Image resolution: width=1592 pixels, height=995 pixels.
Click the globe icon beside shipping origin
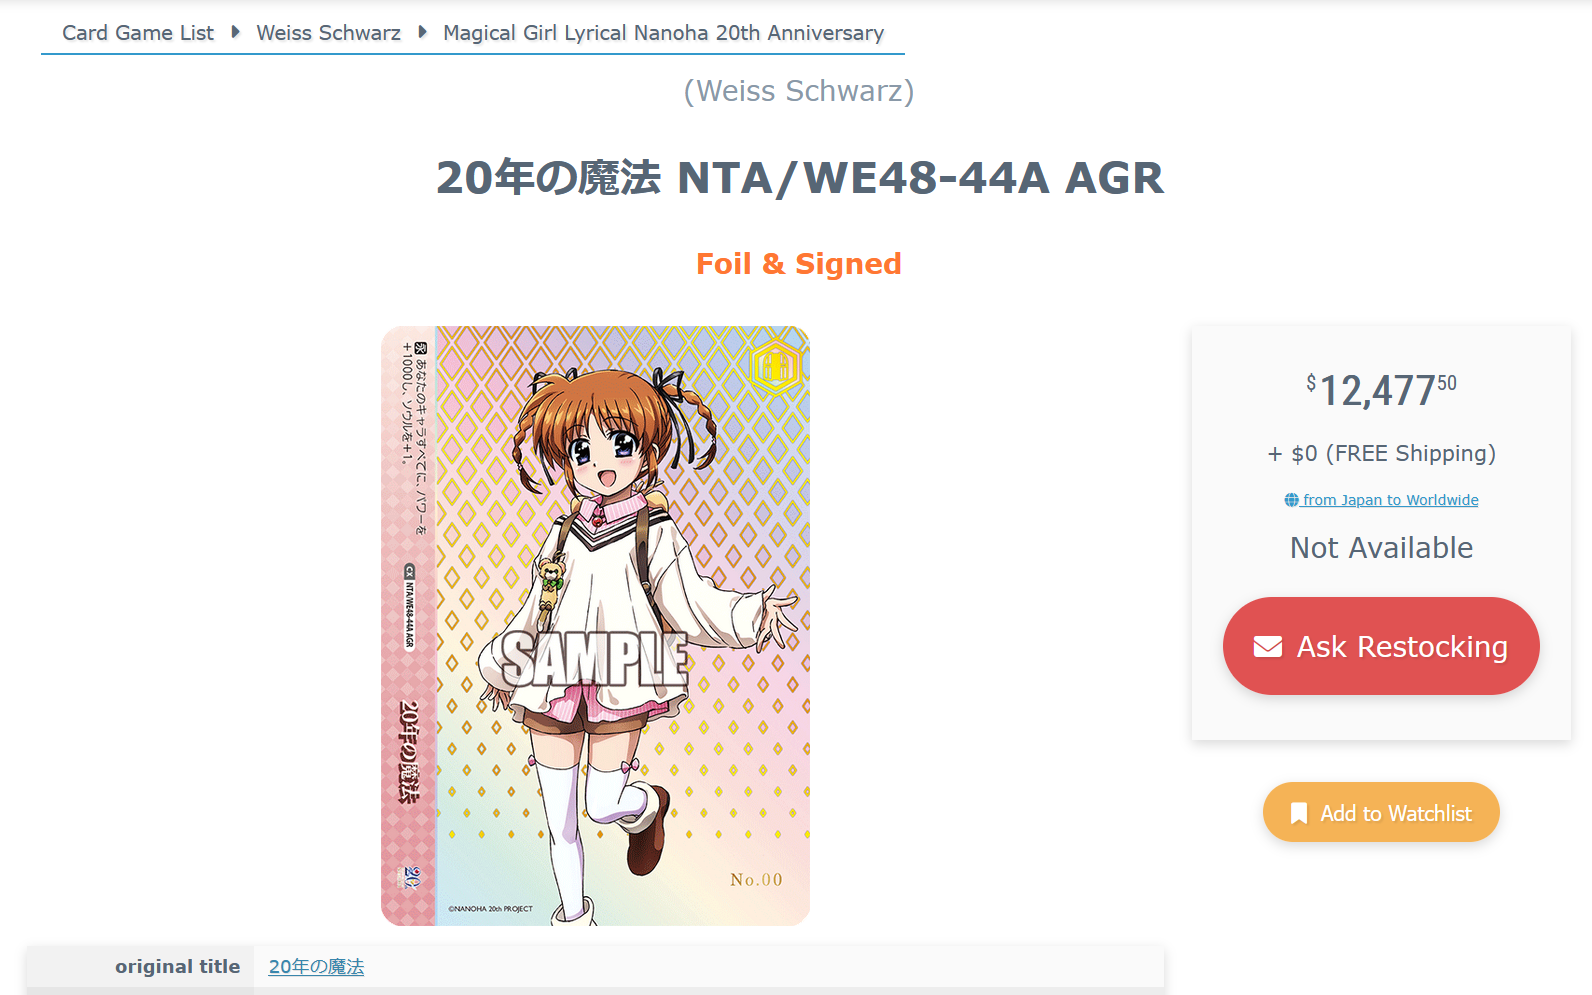pyautogui.click(x=1291, y=500)
